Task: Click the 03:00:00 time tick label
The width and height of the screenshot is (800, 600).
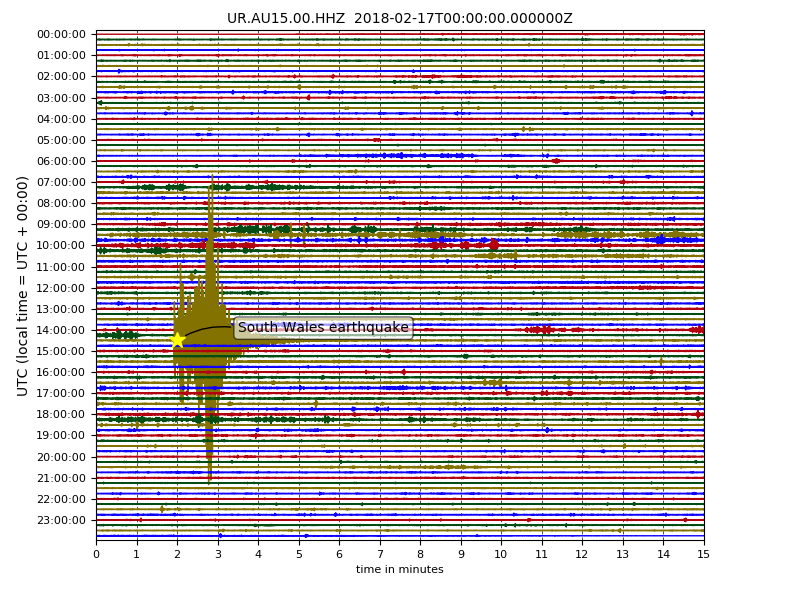Action: pos(61,98)
